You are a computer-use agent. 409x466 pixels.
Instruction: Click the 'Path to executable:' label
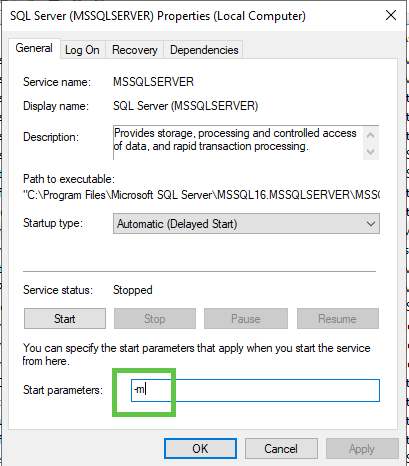(x=69, y=179)
